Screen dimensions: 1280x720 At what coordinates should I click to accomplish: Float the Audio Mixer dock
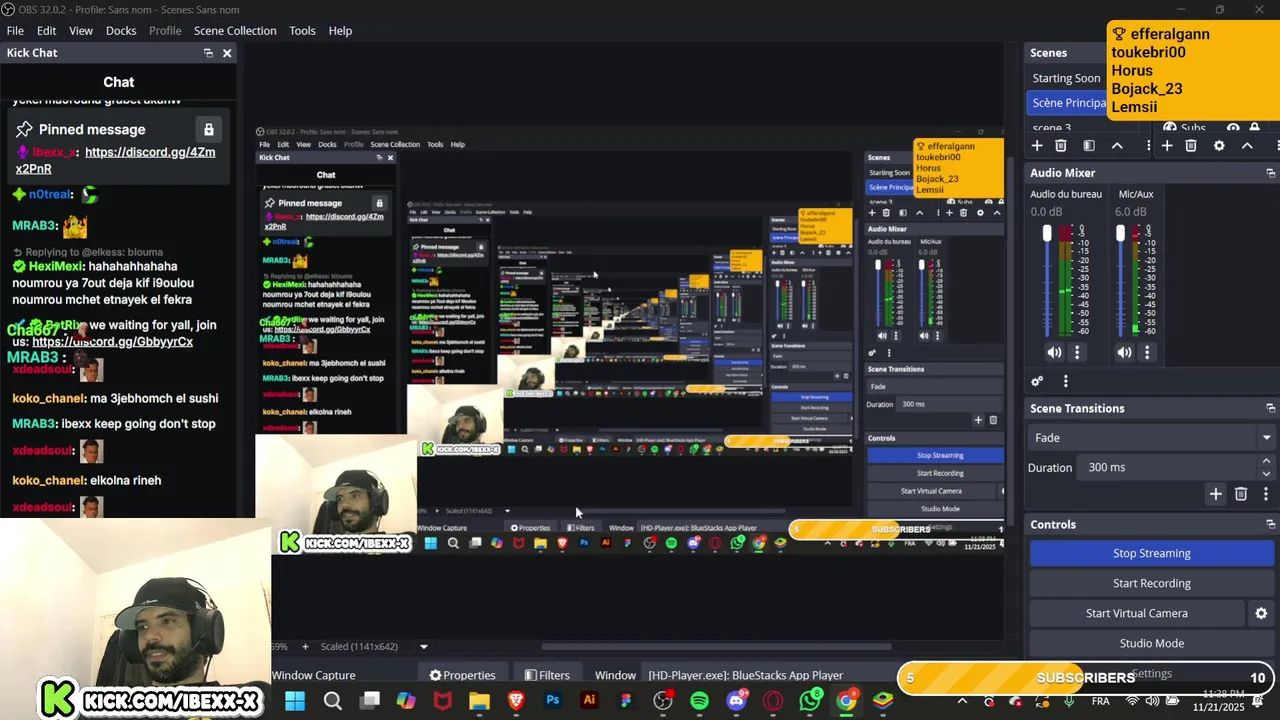tap(1271, 173)
